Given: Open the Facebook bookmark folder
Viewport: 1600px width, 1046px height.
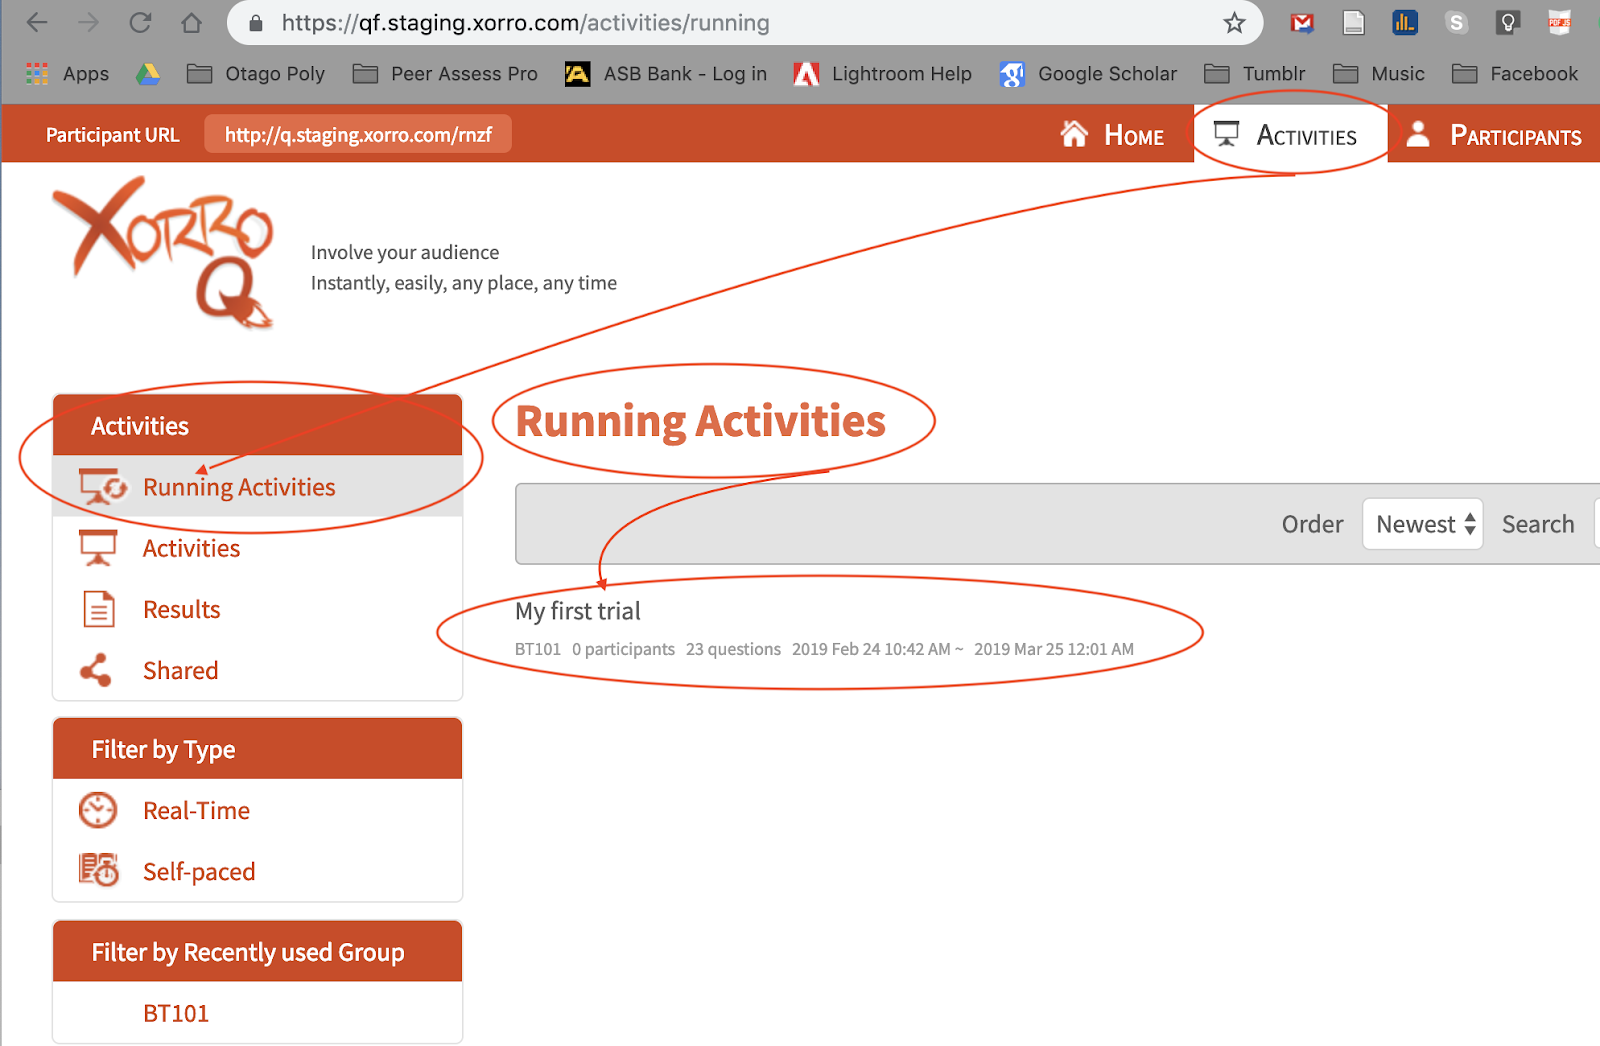Looking at the screenshot, I should 1515,74.
